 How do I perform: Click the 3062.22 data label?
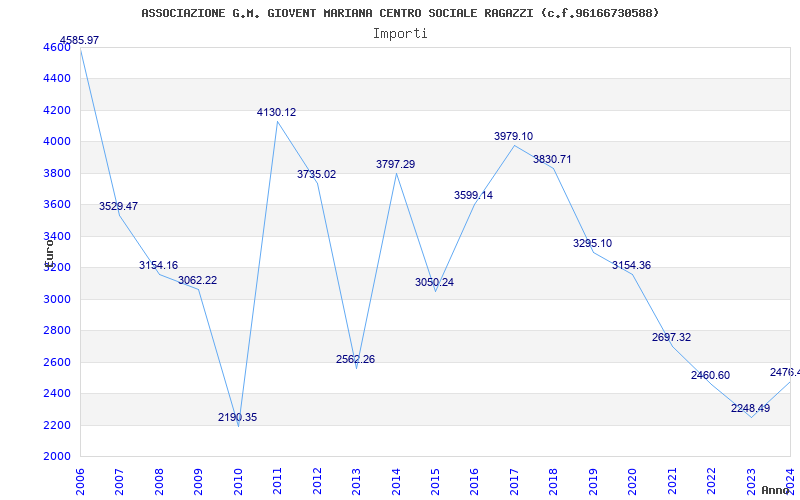click(x=197, y=280)
